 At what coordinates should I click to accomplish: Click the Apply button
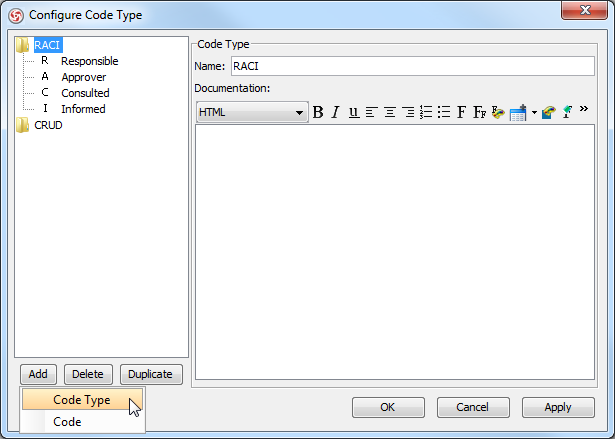[x=558, y=407]
